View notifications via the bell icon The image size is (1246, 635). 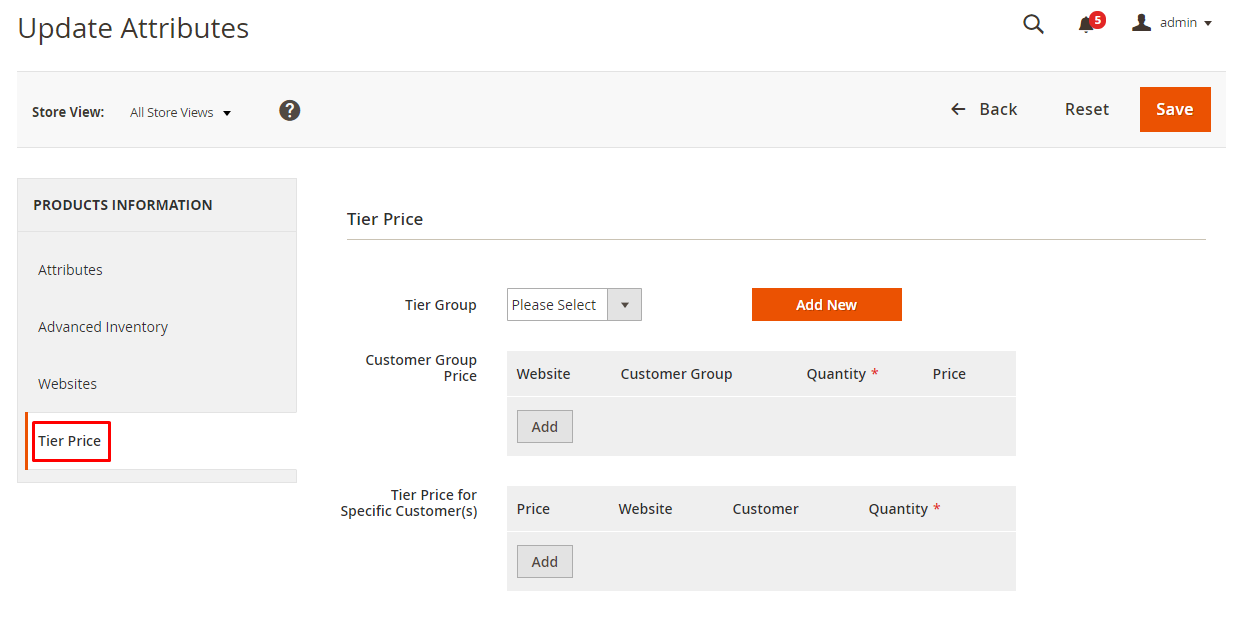[1086, 25]
